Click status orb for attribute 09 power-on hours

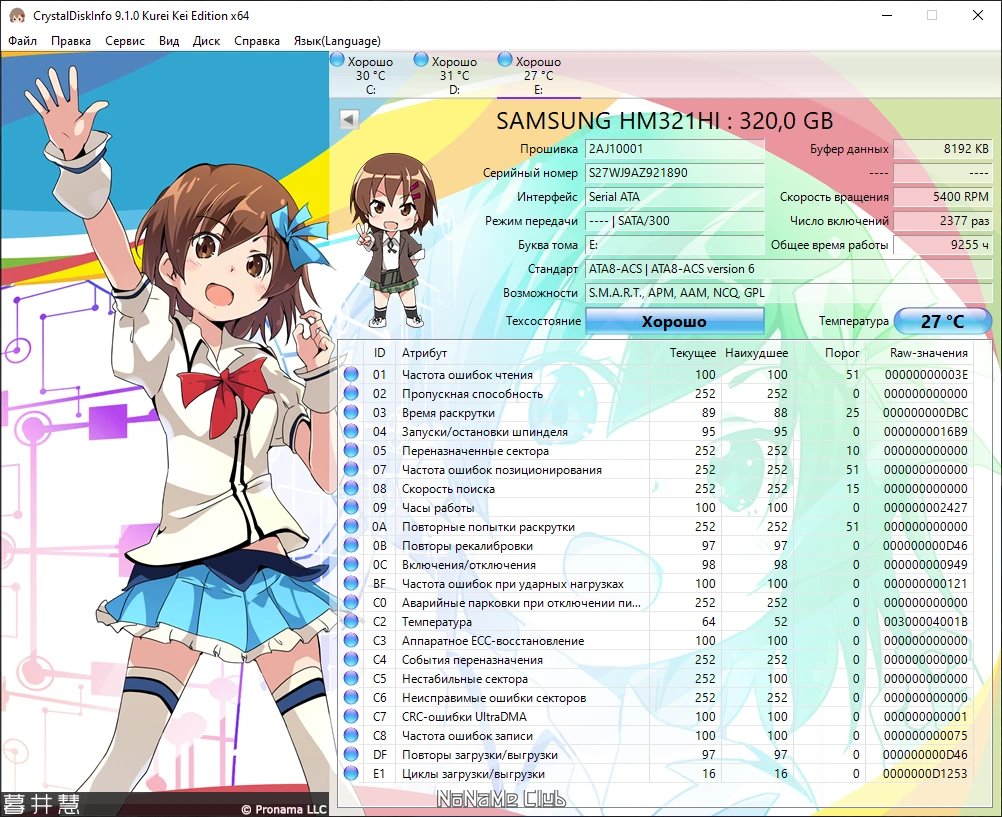[351, 508]
